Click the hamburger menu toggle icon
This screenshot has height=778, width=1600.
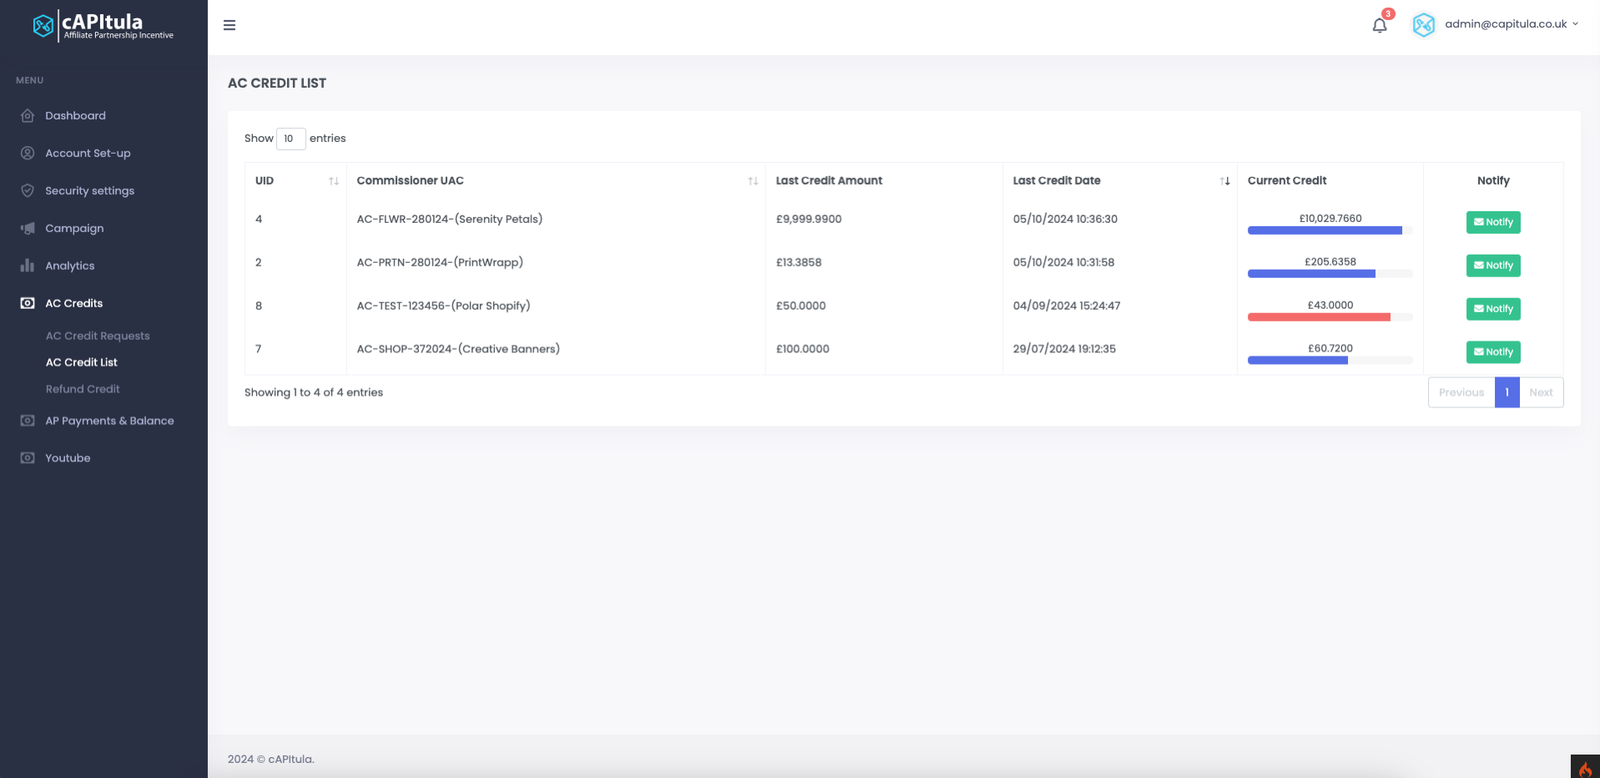tap(229, 25)
